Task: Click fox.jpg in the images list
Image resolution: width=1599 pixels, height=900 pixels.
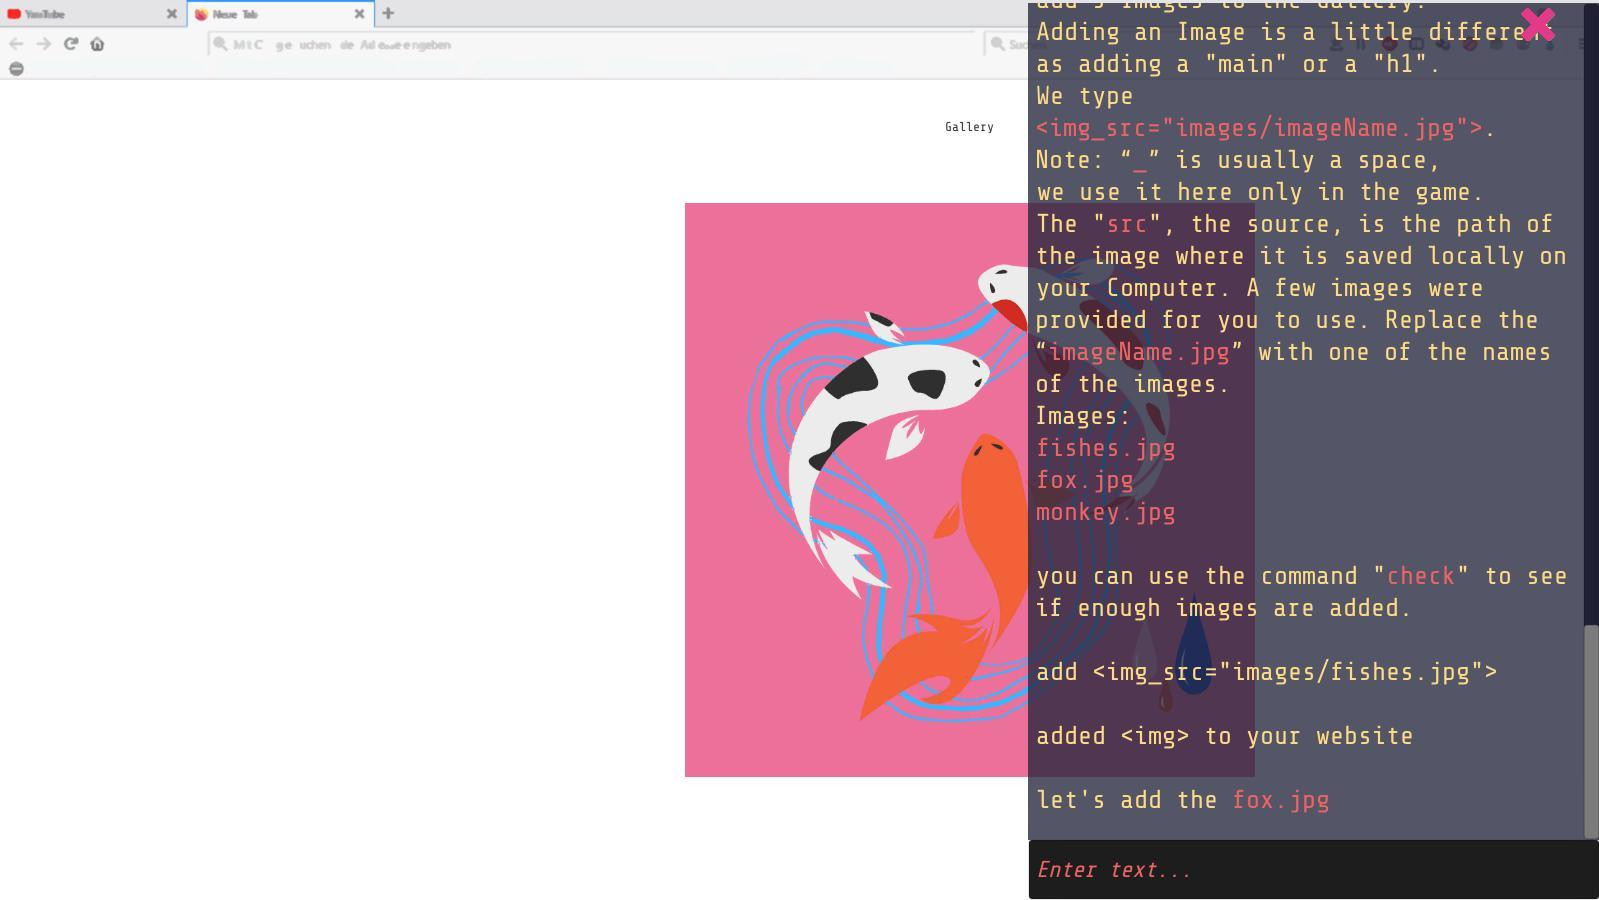Action: 1084,480
